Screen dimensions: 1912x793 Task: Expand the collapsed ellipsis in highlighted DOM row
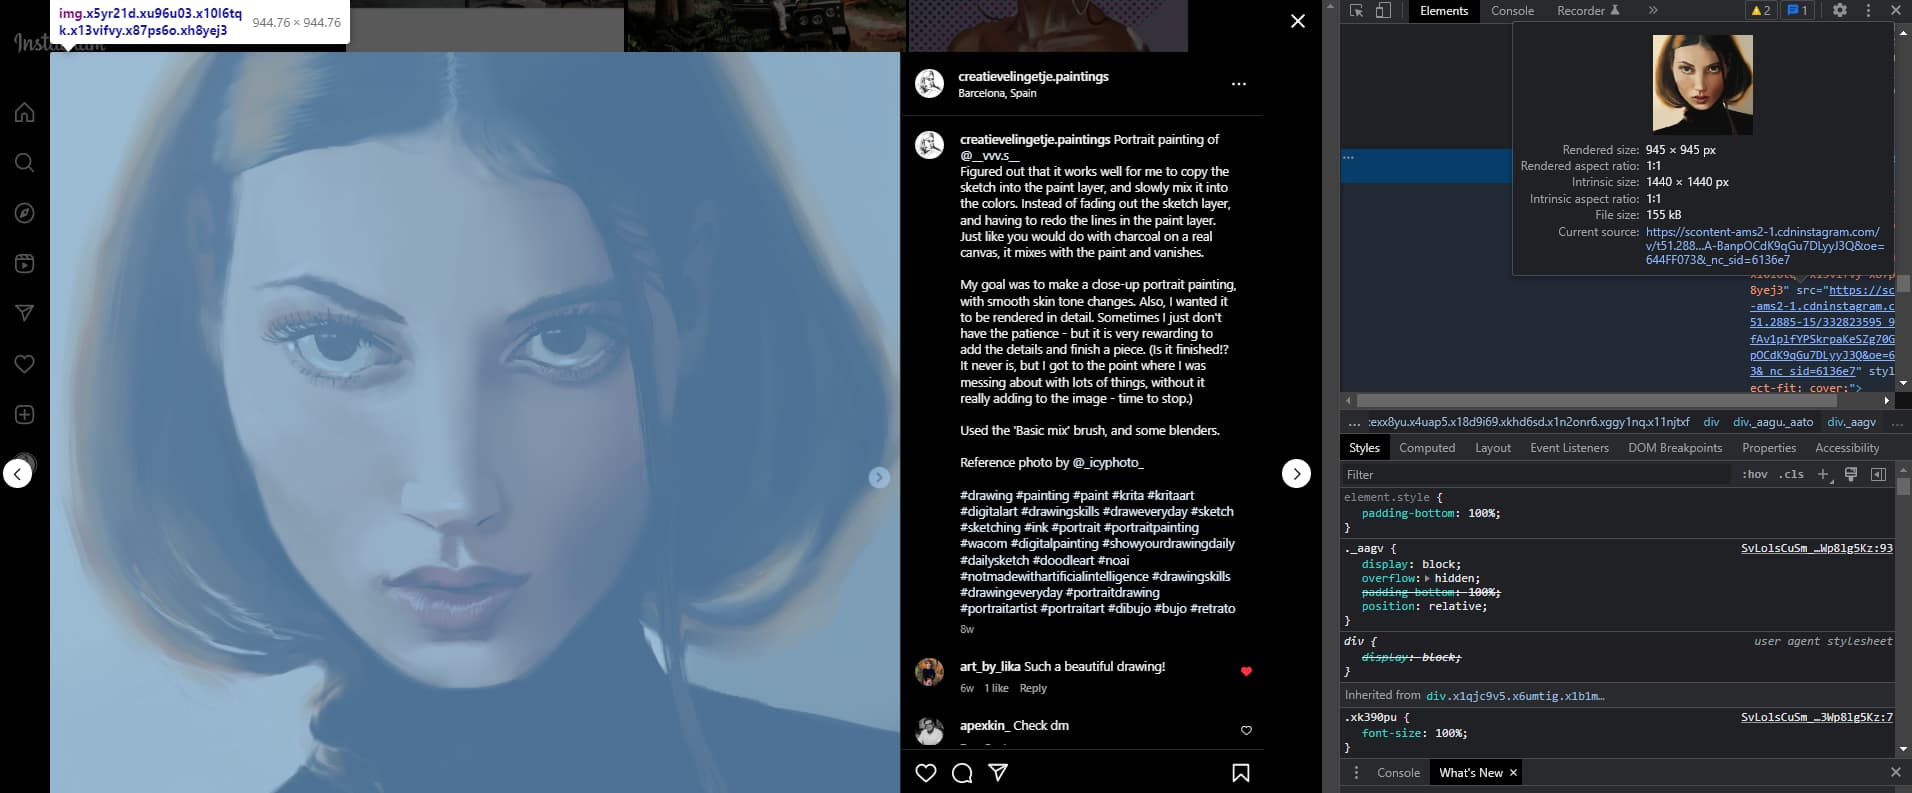click(x=1349, y=158)
